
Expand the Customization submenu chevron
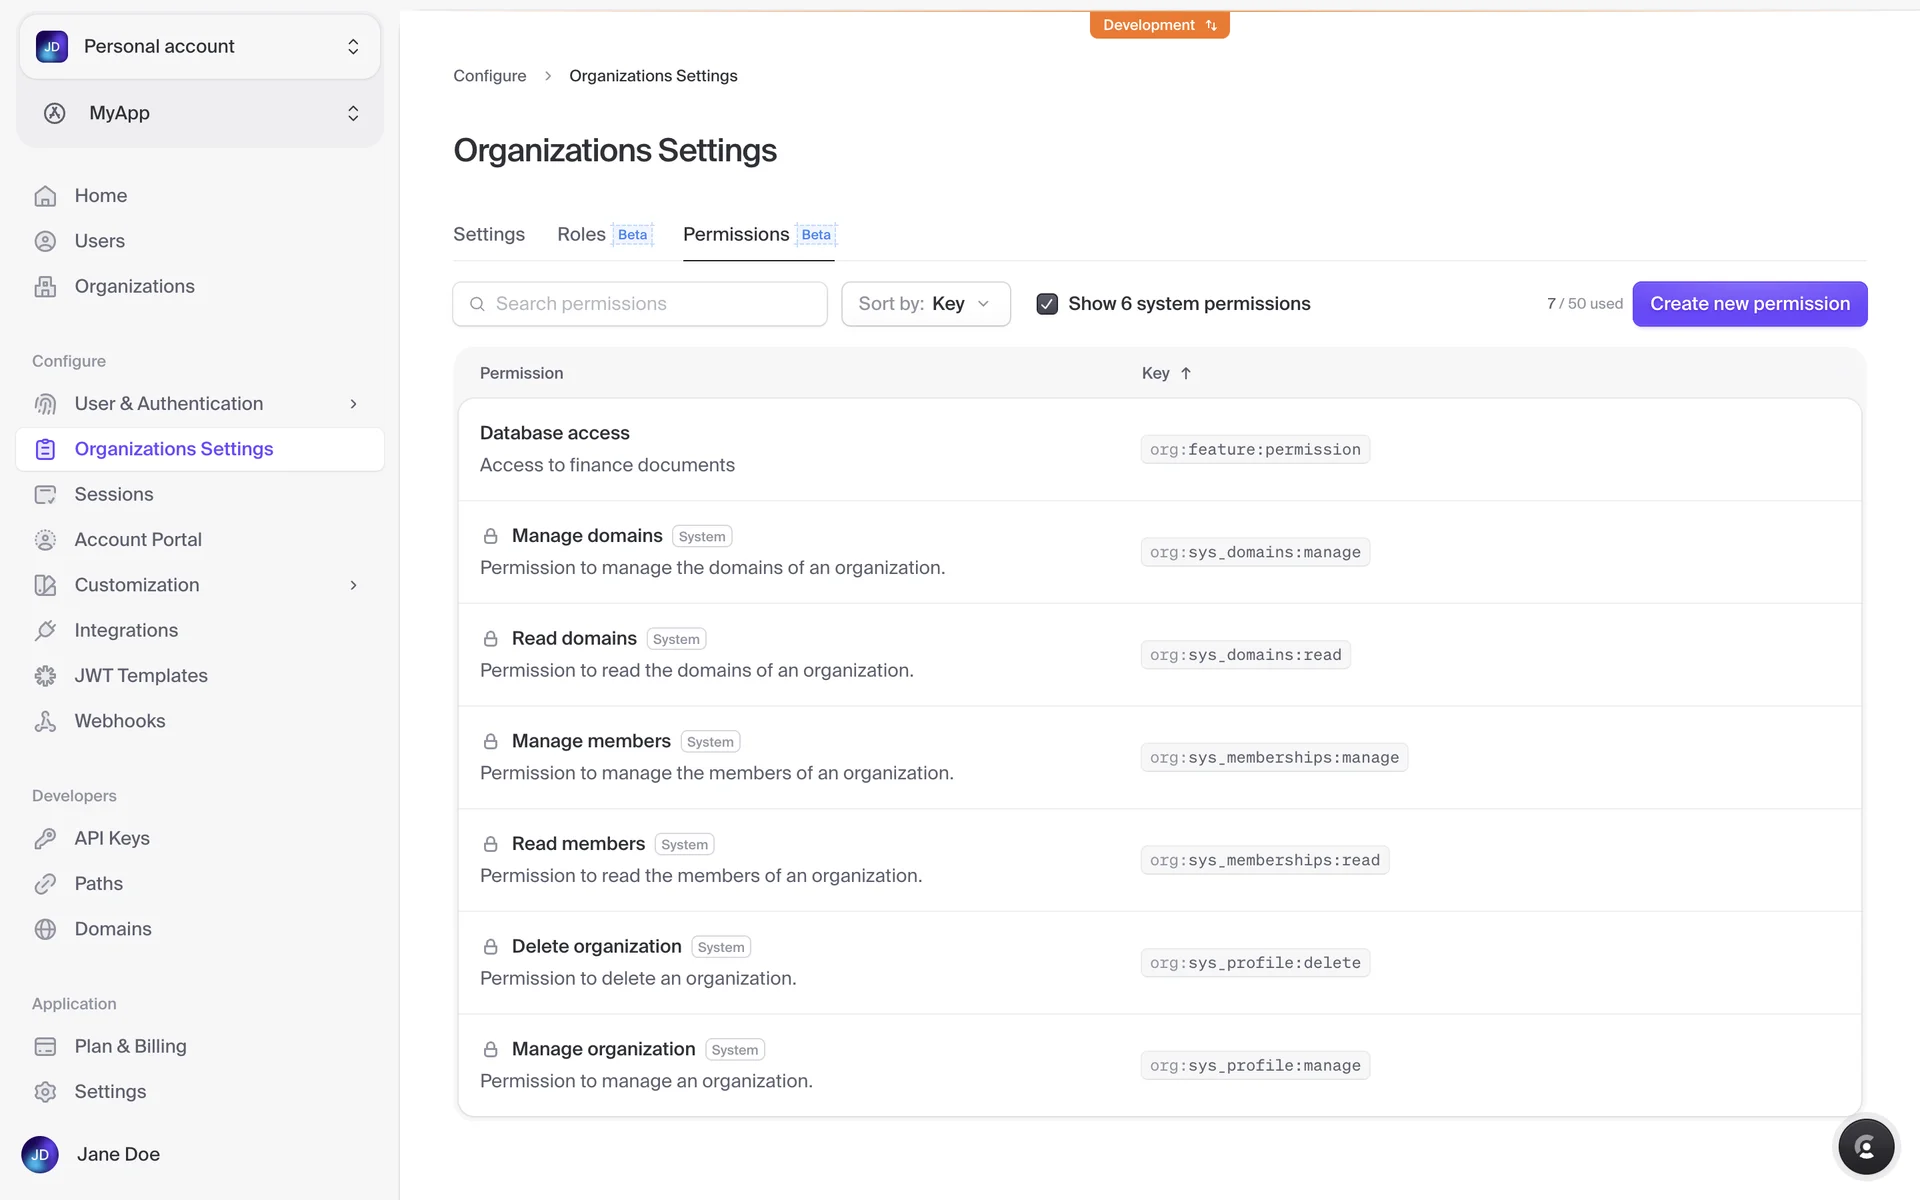click(x=353, y=585)
